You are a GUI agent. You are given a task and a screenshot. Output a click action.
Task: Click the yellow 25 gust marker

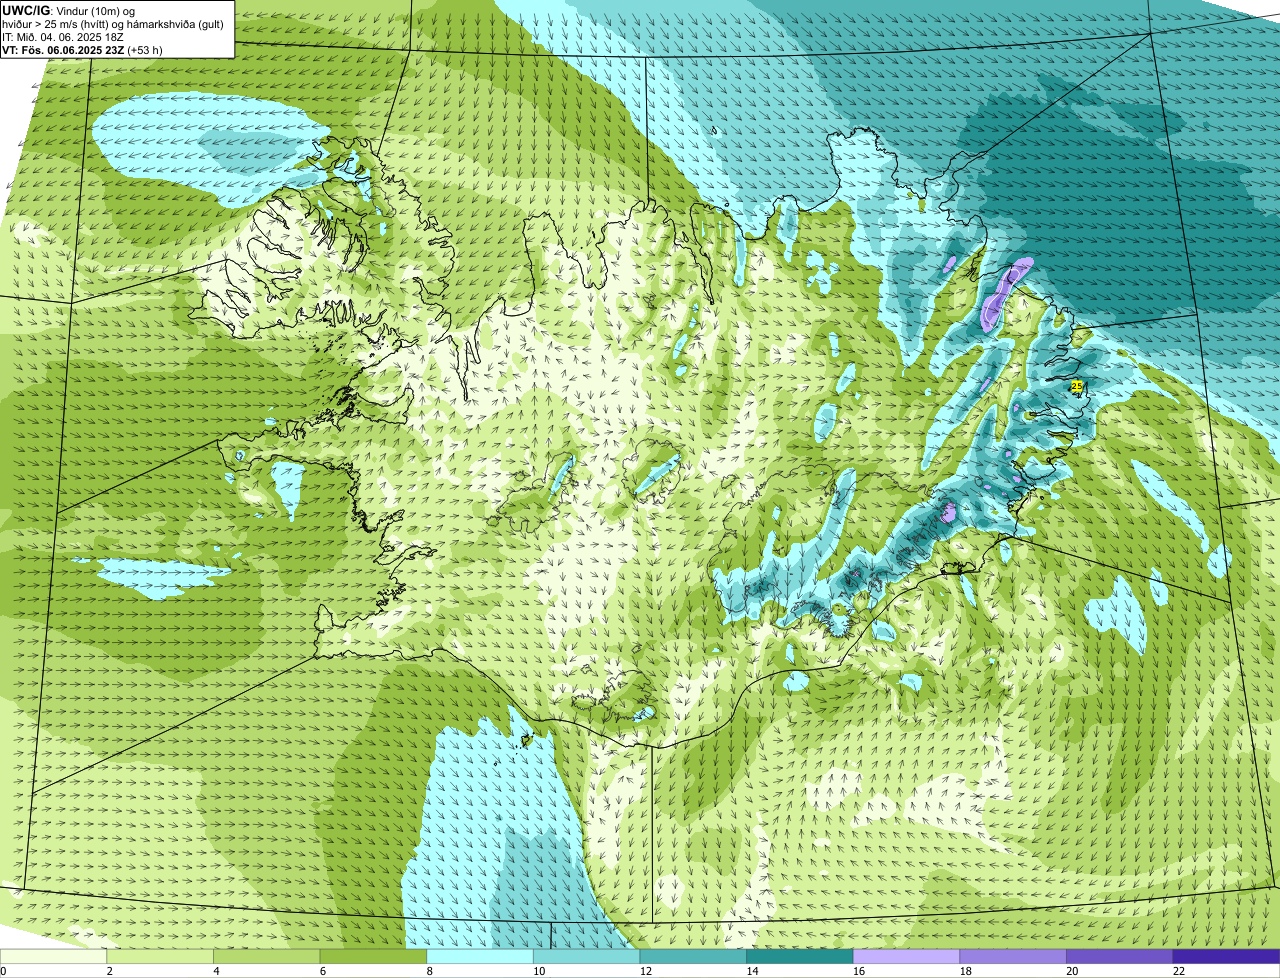click(x=1076, y=386)
